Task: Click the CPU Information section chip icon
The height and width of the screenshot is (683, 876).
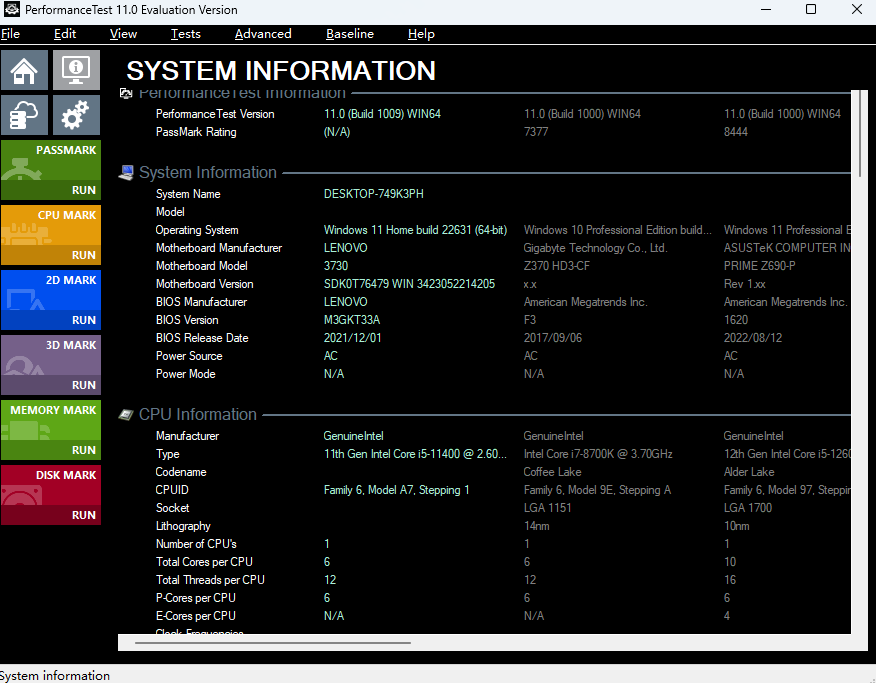Action: click(126, 414)
